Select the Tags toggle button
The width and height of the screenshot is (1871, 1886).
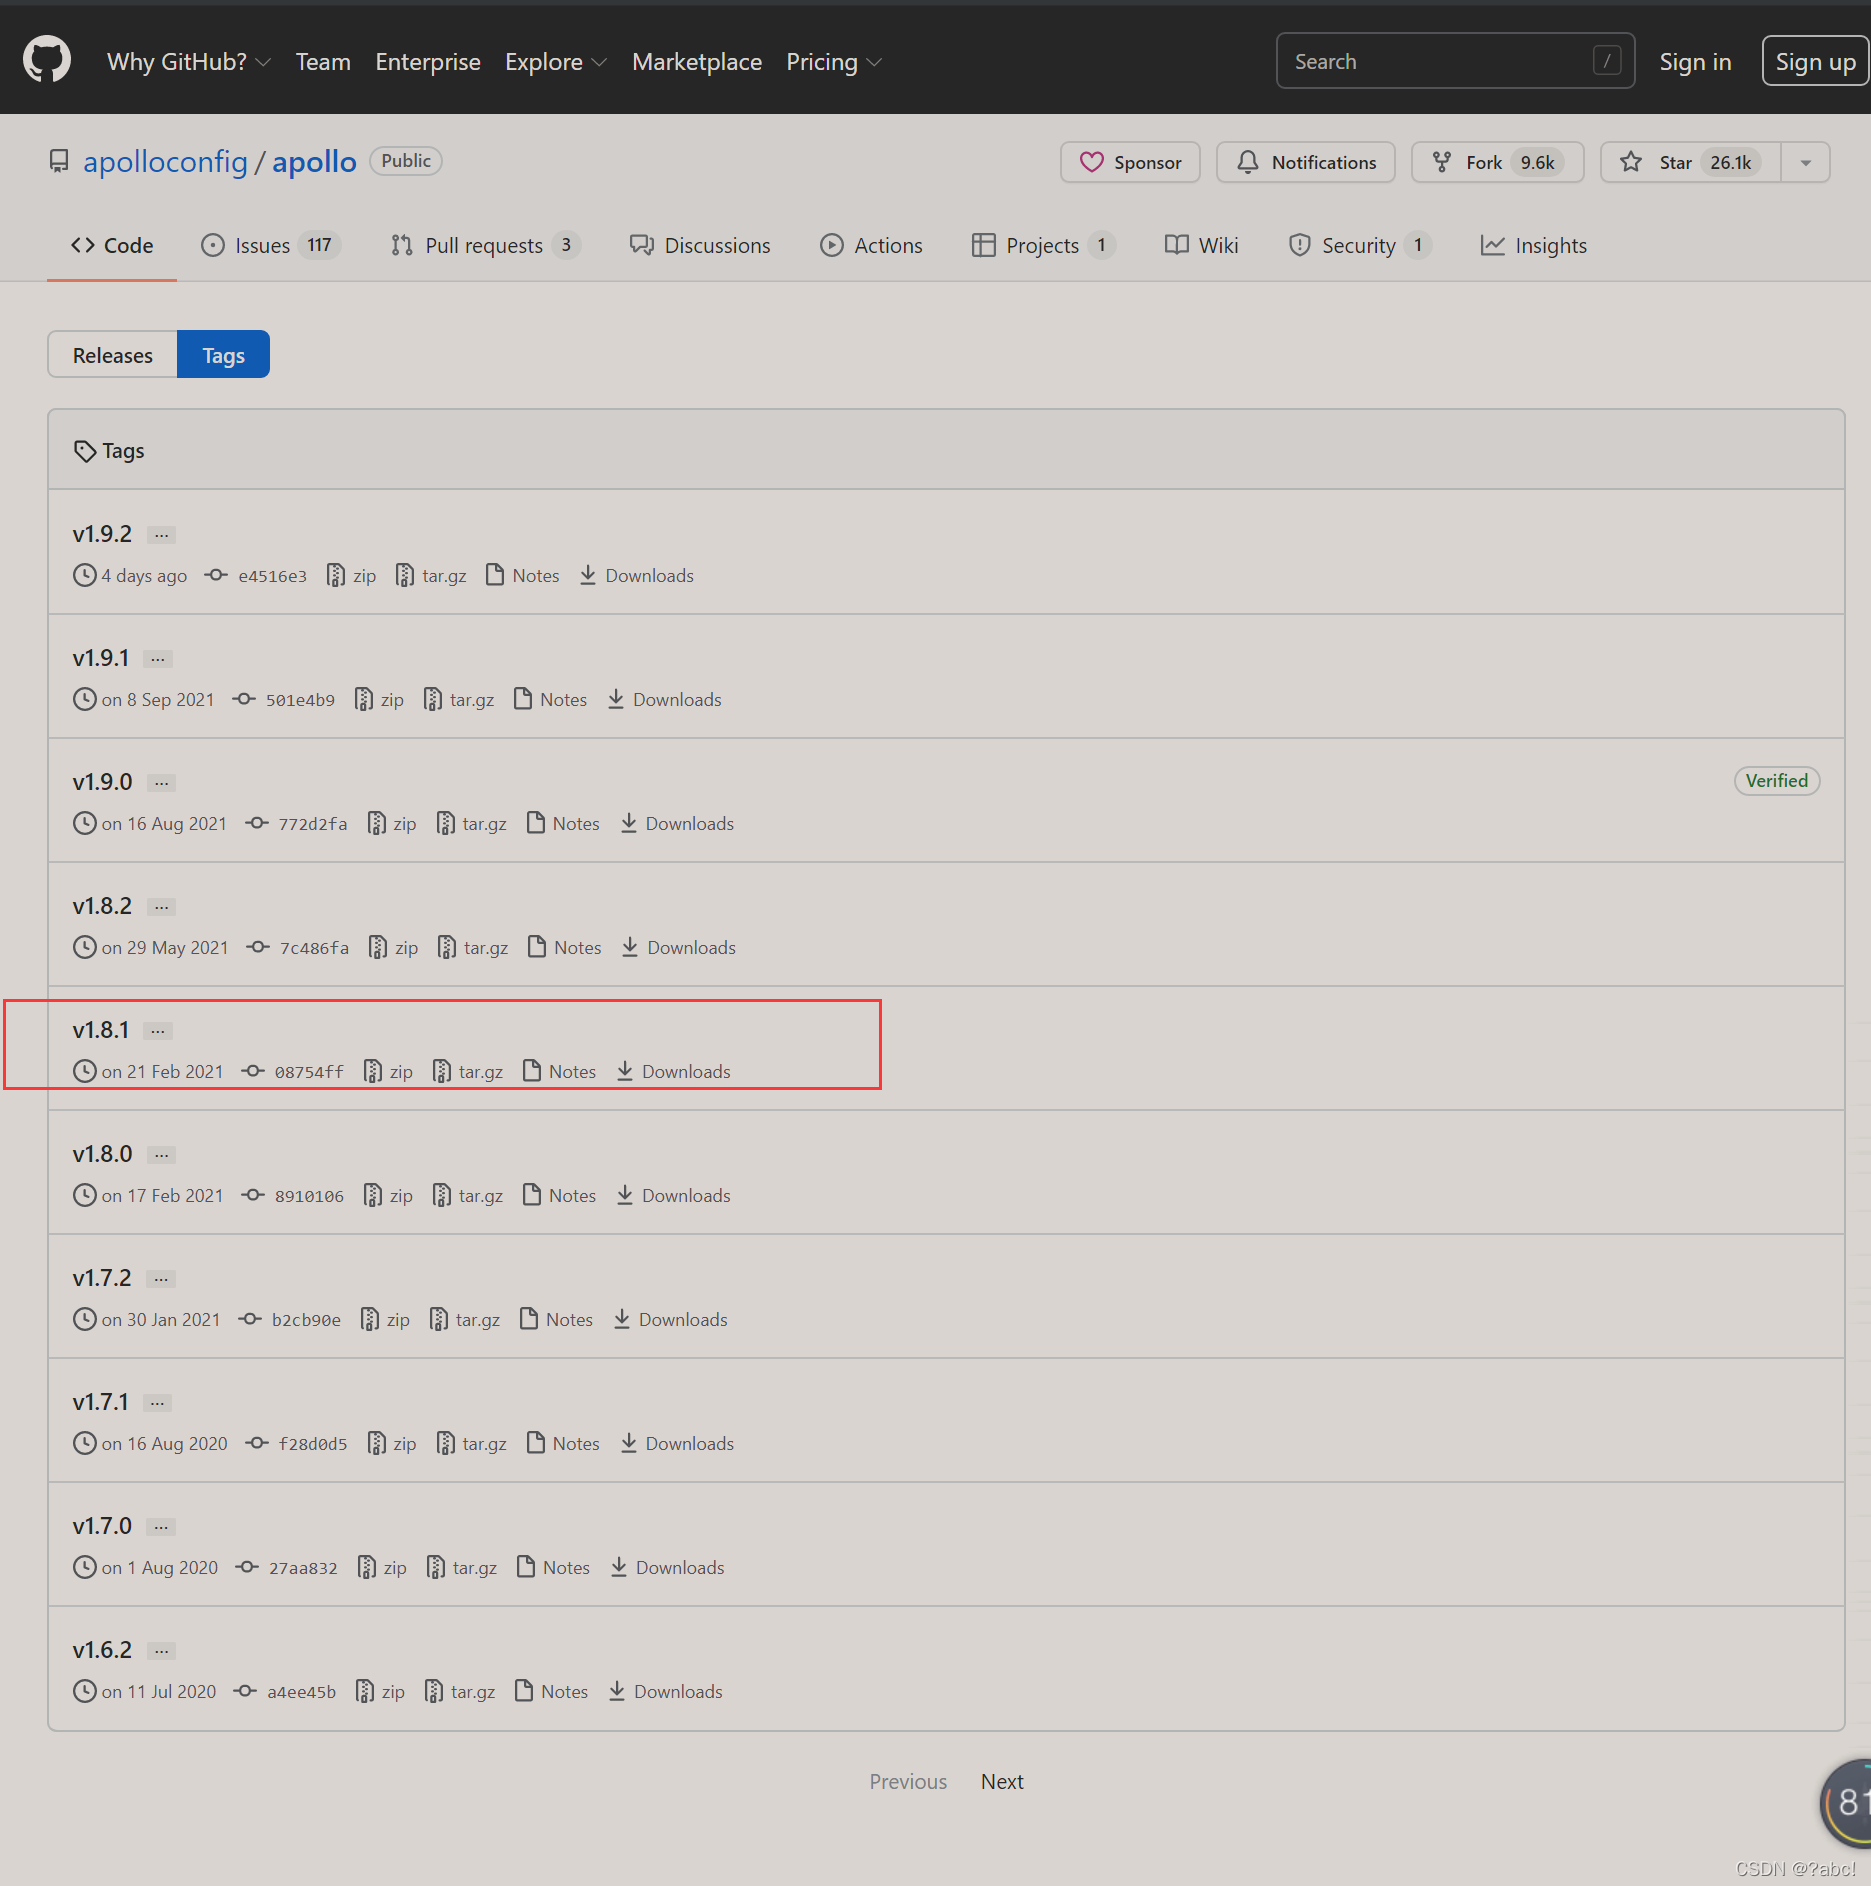click(223, 355)
